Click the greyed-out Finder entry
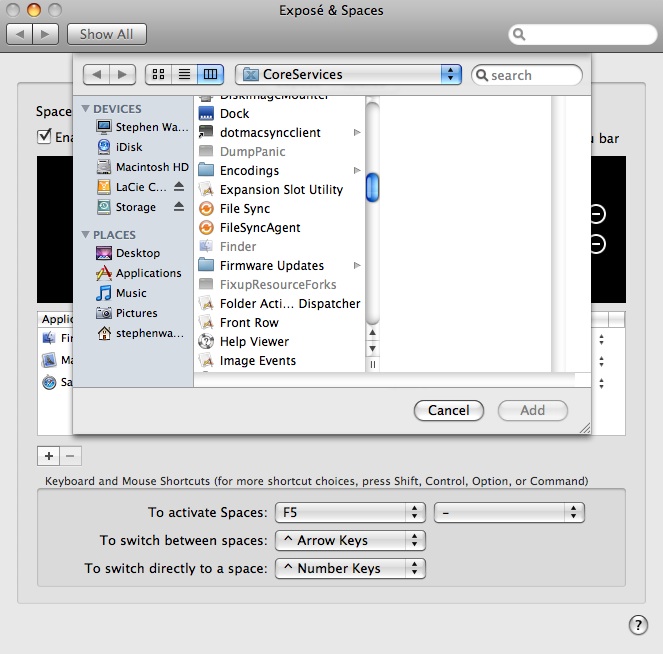 [280, 246]
